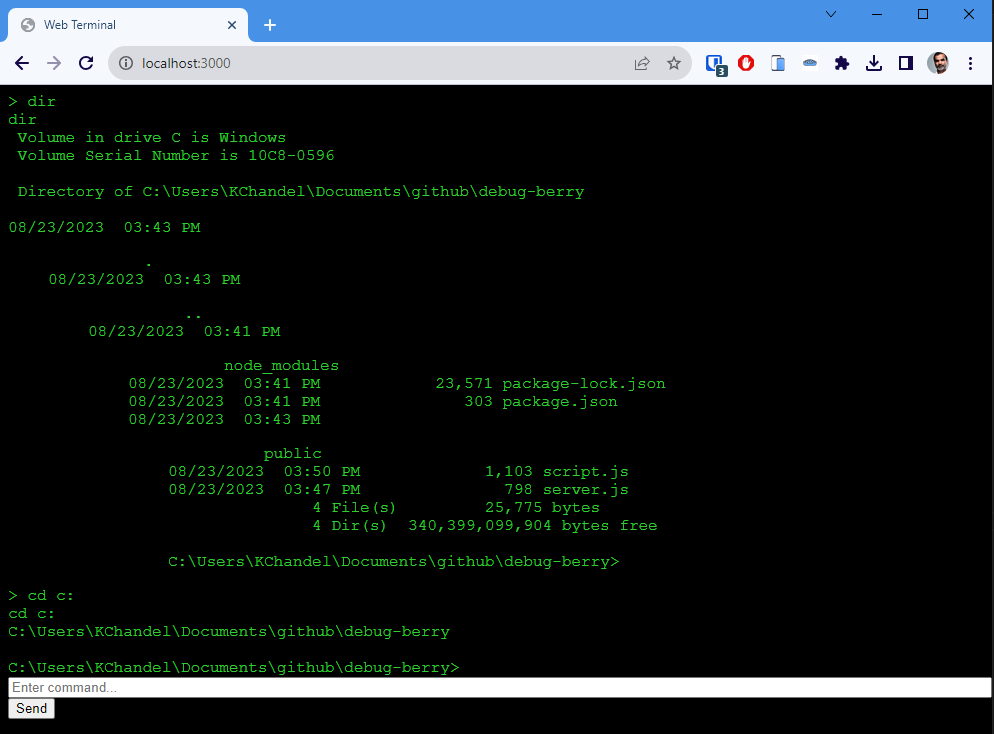Toggle the browser side panel
The height and width of the screenshot is (734, 994).
click(x=906, y=63)
